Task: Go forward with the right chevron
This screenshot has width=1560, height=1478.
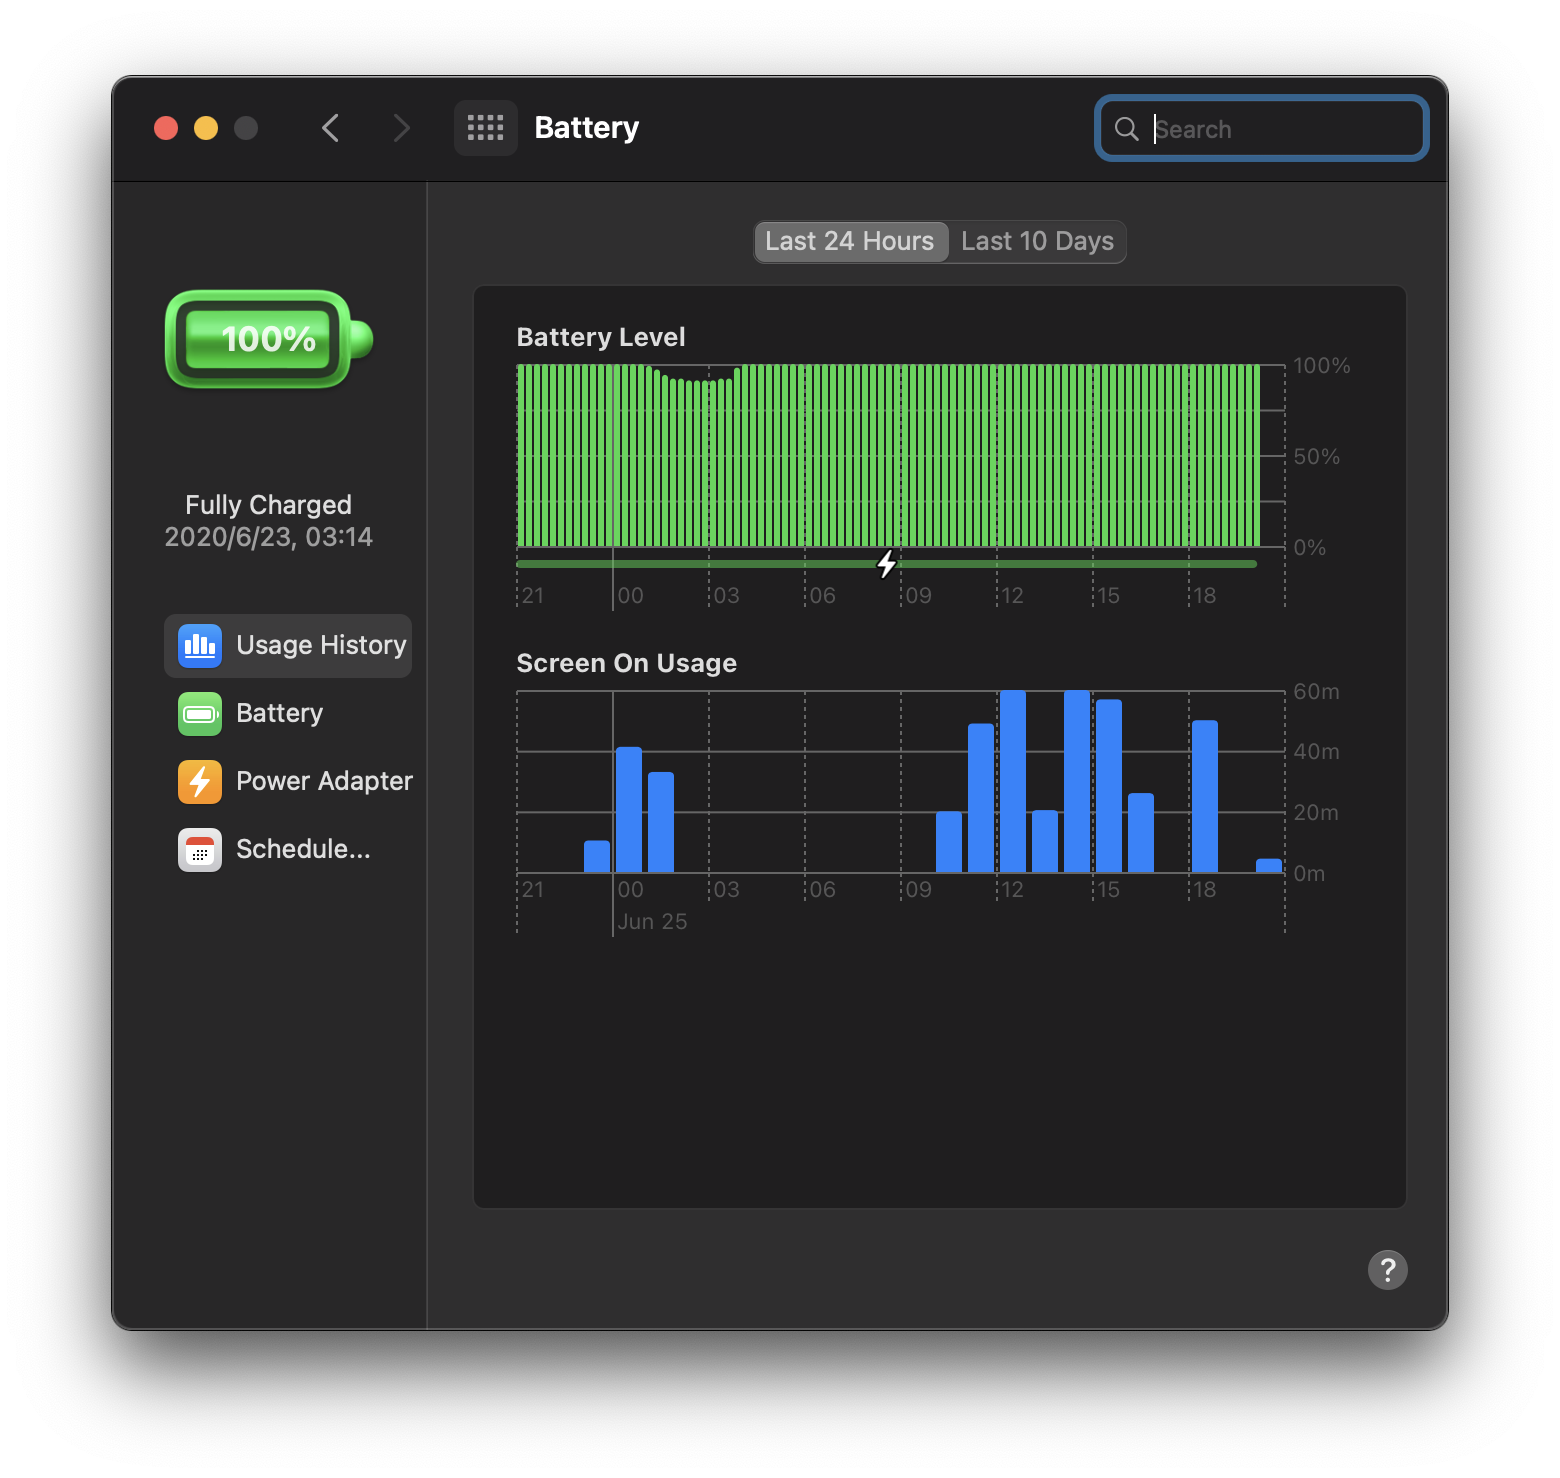Action: tap(401, 128)
